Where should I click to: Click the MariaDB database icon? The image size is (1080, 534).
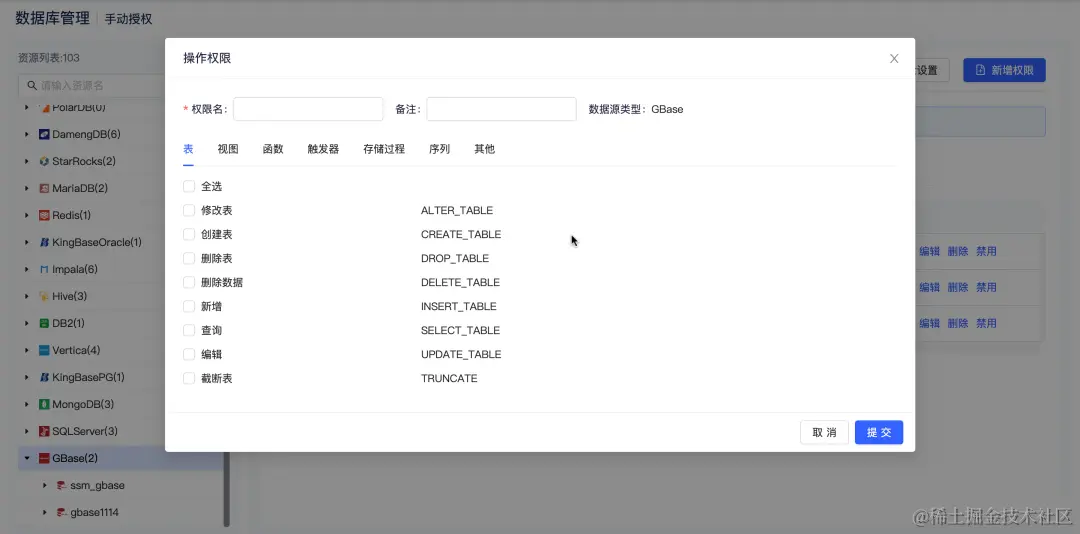[x=44, y=188]
